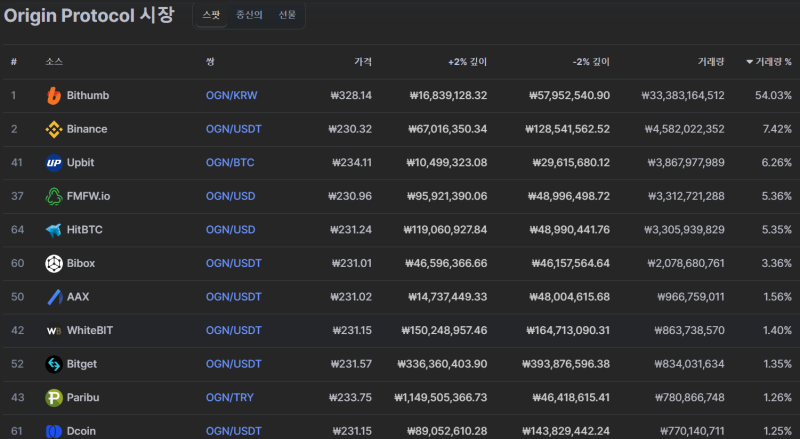Open the OGN/USD pair on FMFW.io
This screenshot has height=439, width=800.
point(231,196)
